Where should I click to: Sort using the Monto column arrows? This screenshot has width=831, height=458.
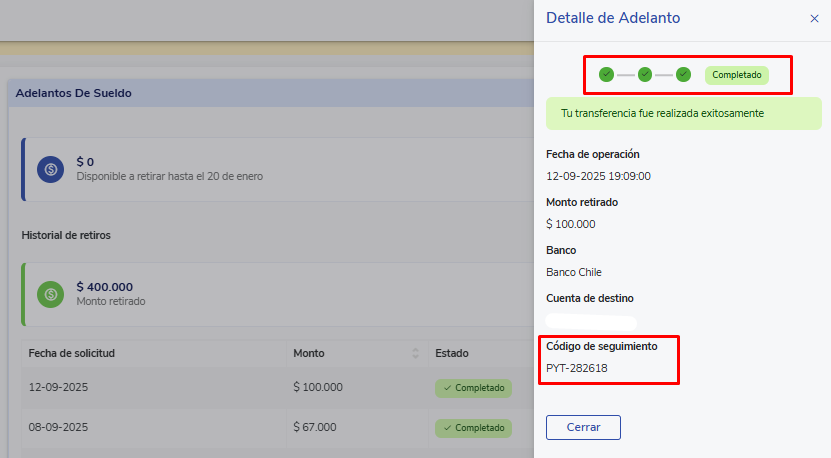click(415, 353)
